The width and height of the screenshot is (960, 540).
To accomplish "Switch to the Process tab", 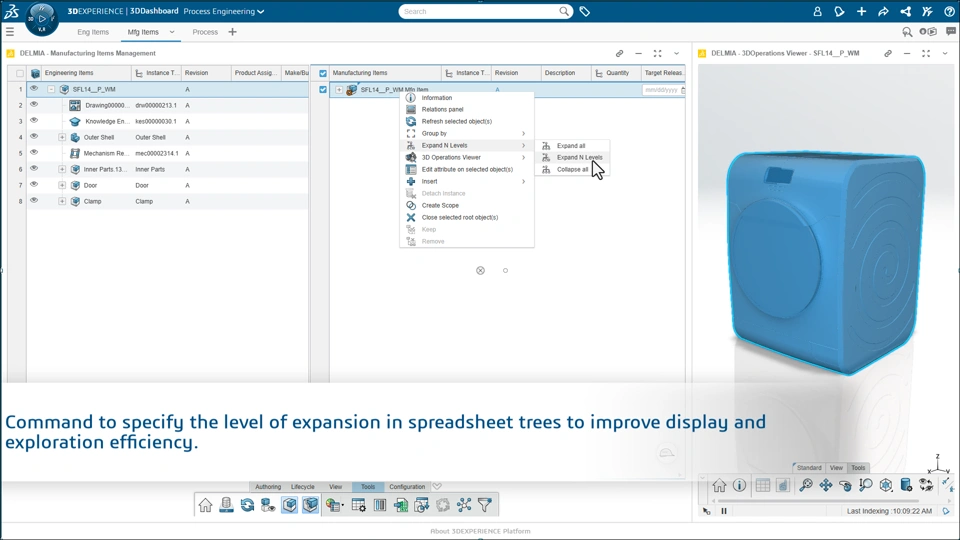I will tap(205, 32).
